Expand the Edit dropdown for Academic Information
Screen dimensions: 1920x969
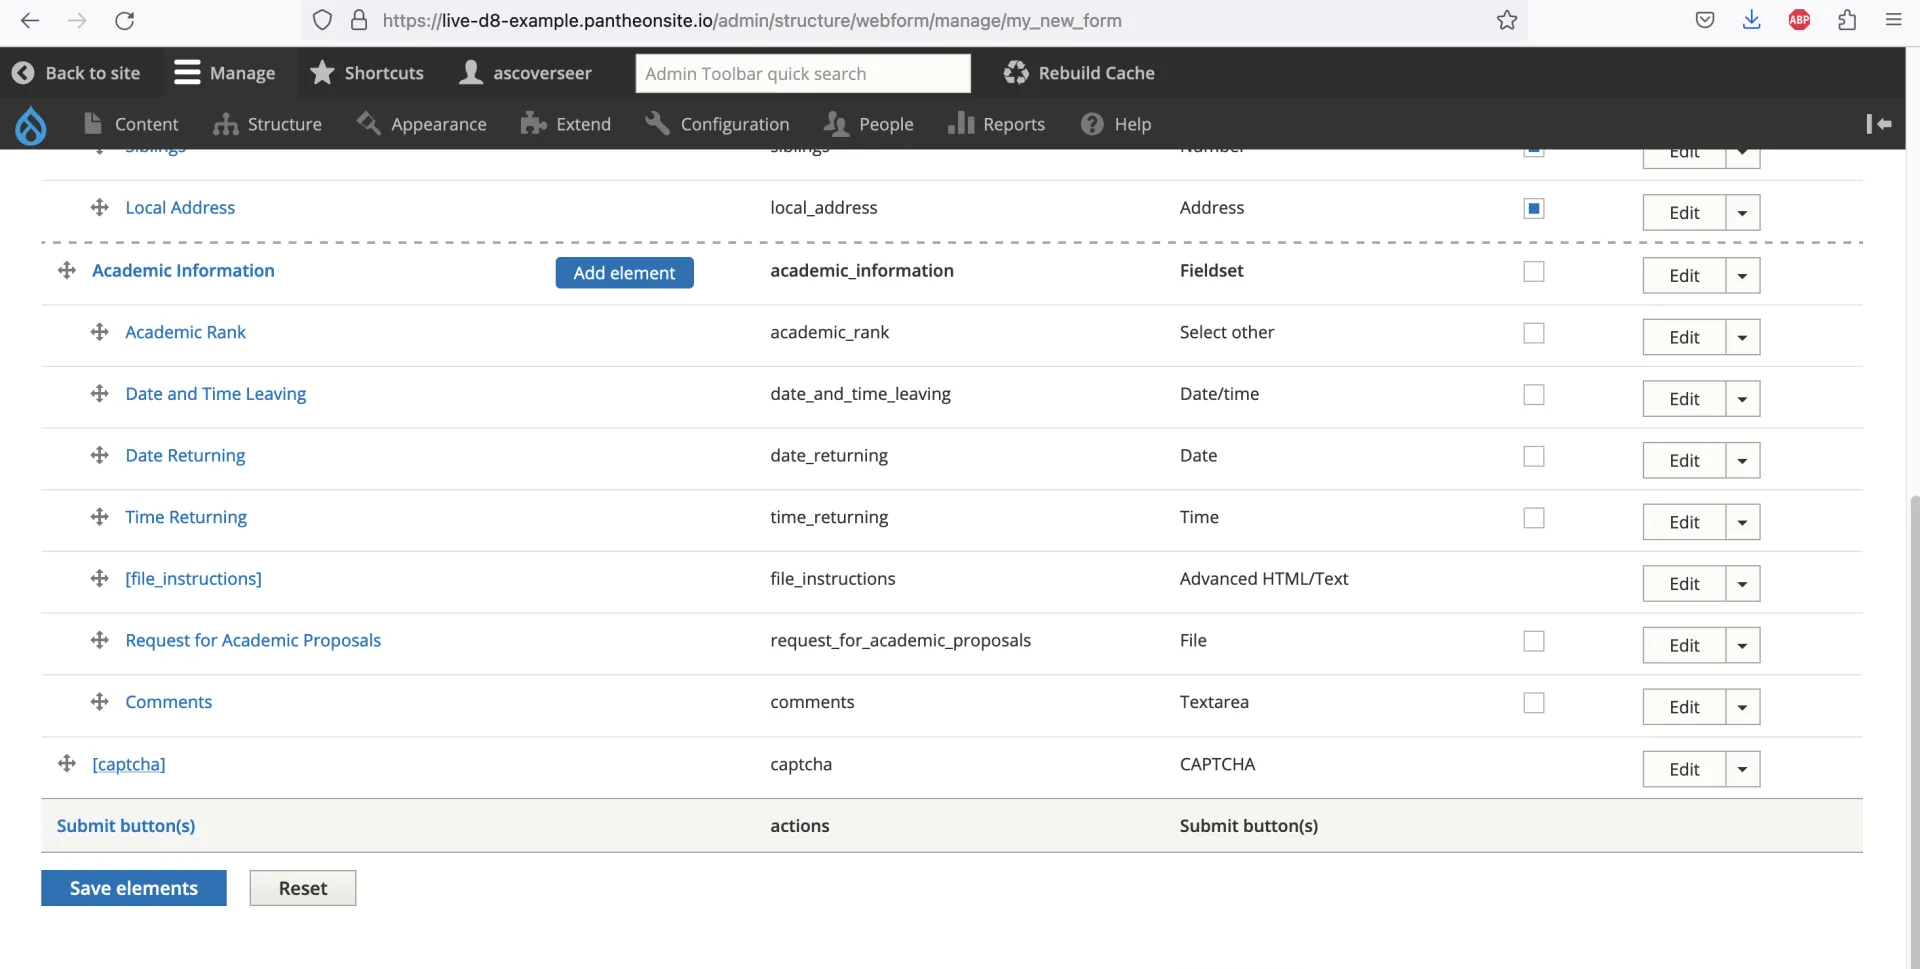pyautogui.click(x=1743, y=276)
